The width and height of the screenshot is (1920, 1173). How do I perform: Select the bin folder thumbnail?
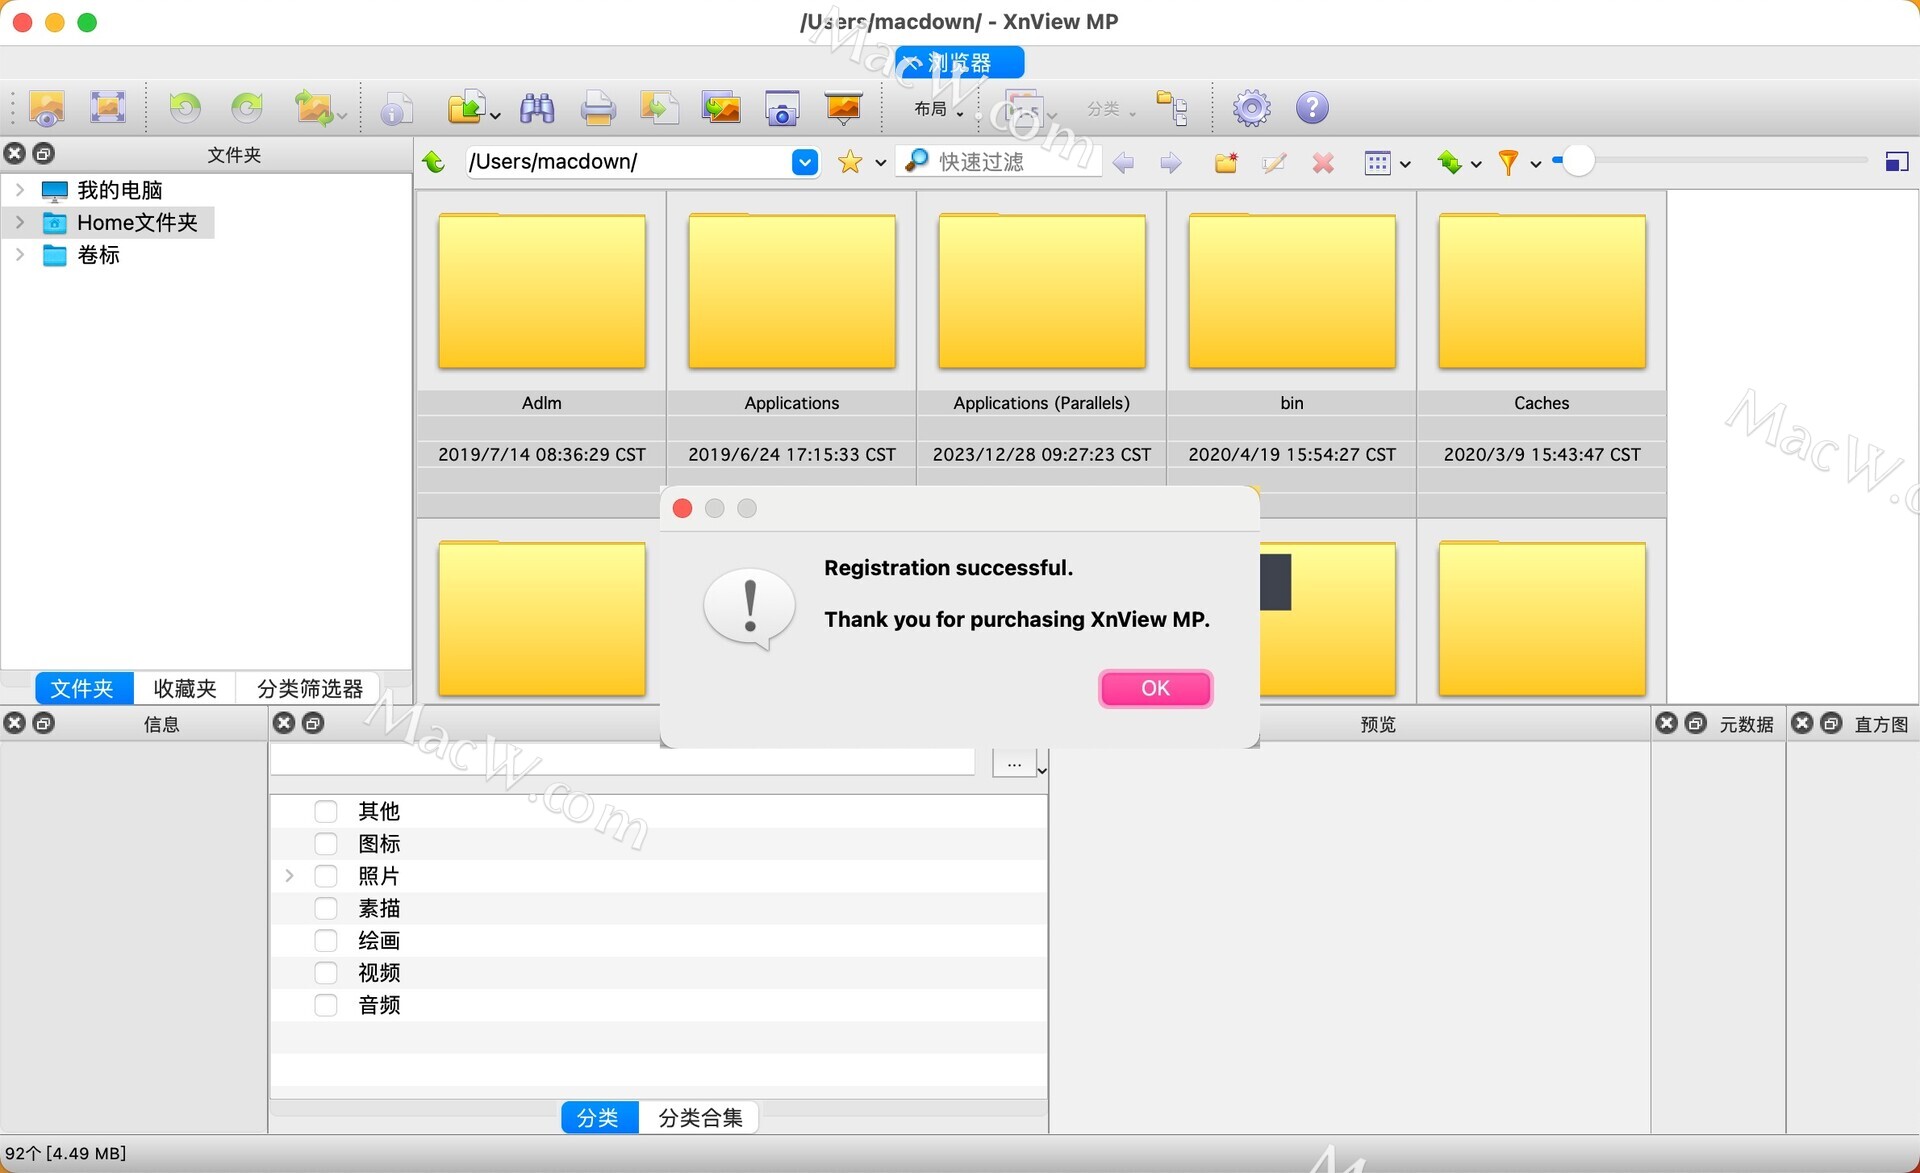pos(1291,291)
